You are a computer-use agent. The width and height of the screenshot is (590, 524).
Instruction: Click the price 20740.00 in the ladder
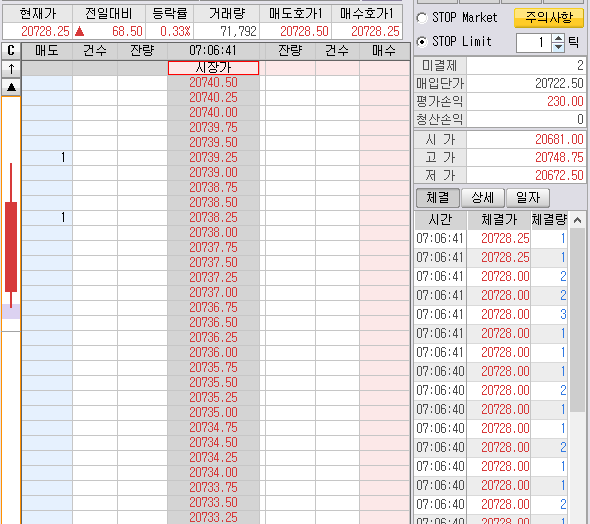coord(213,112)
